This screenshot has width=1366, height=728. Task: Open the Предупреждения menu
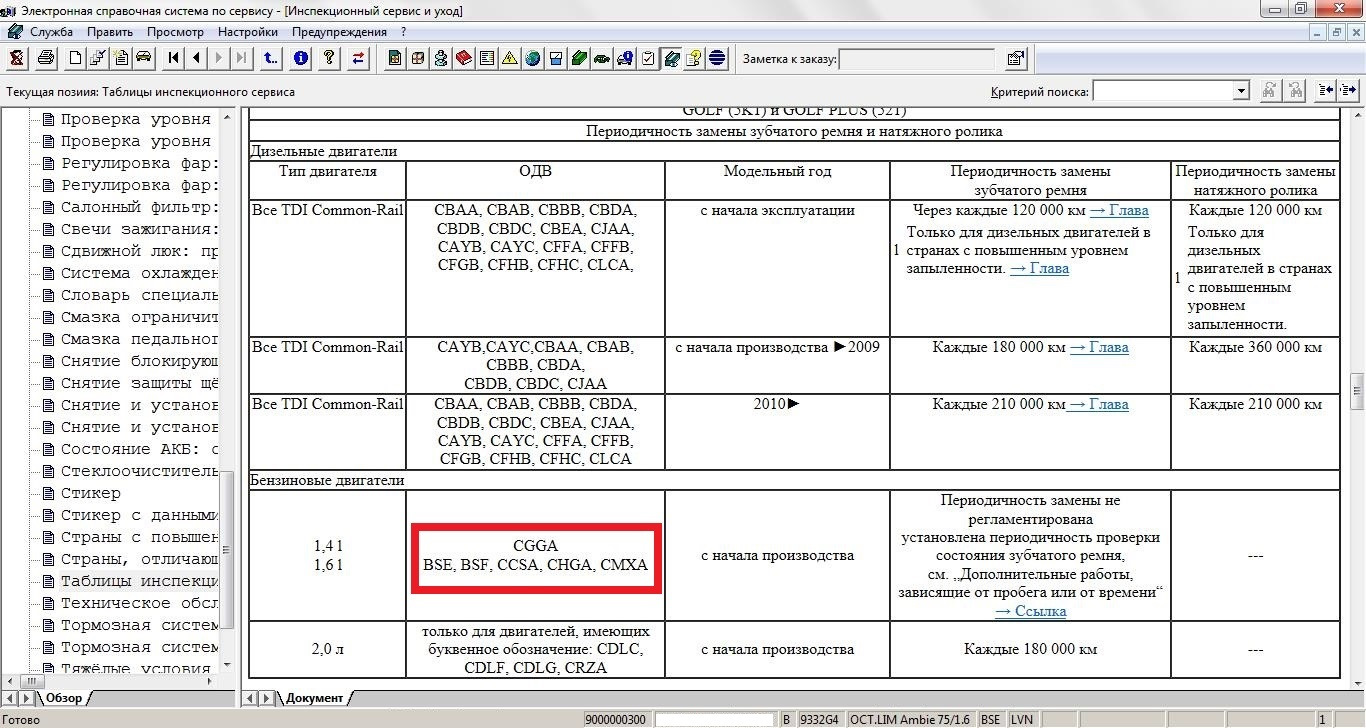click(x=339, y=32)
